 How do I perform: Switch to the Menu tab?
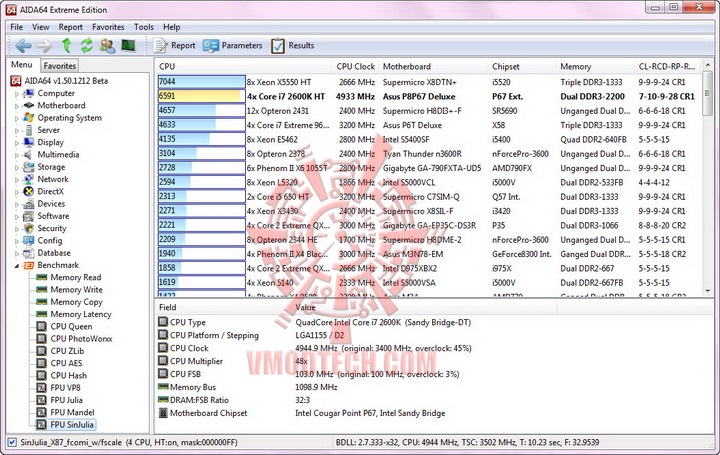pos(22,65)
